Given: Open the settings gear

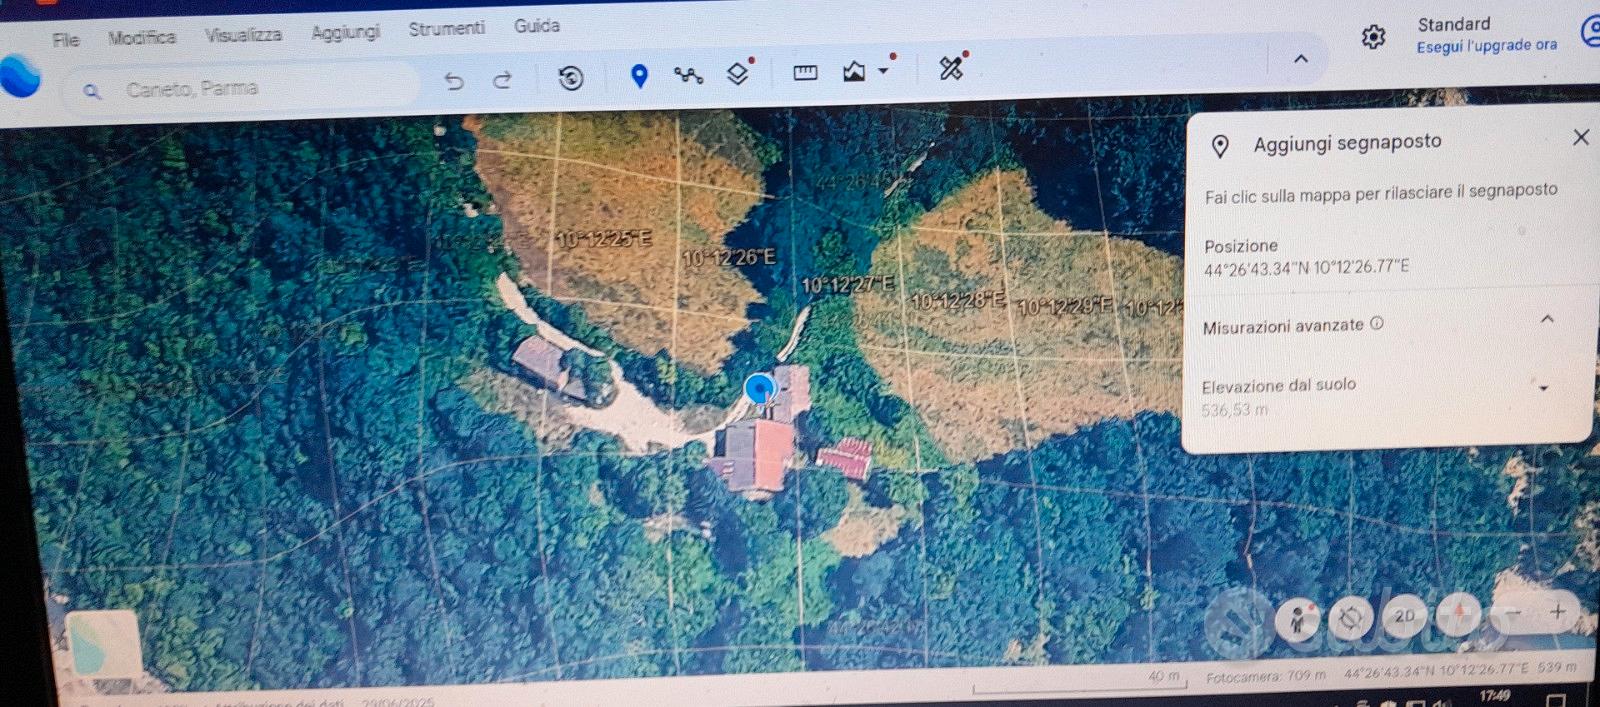Looking at the screenshot, I should pos(1374,37).
